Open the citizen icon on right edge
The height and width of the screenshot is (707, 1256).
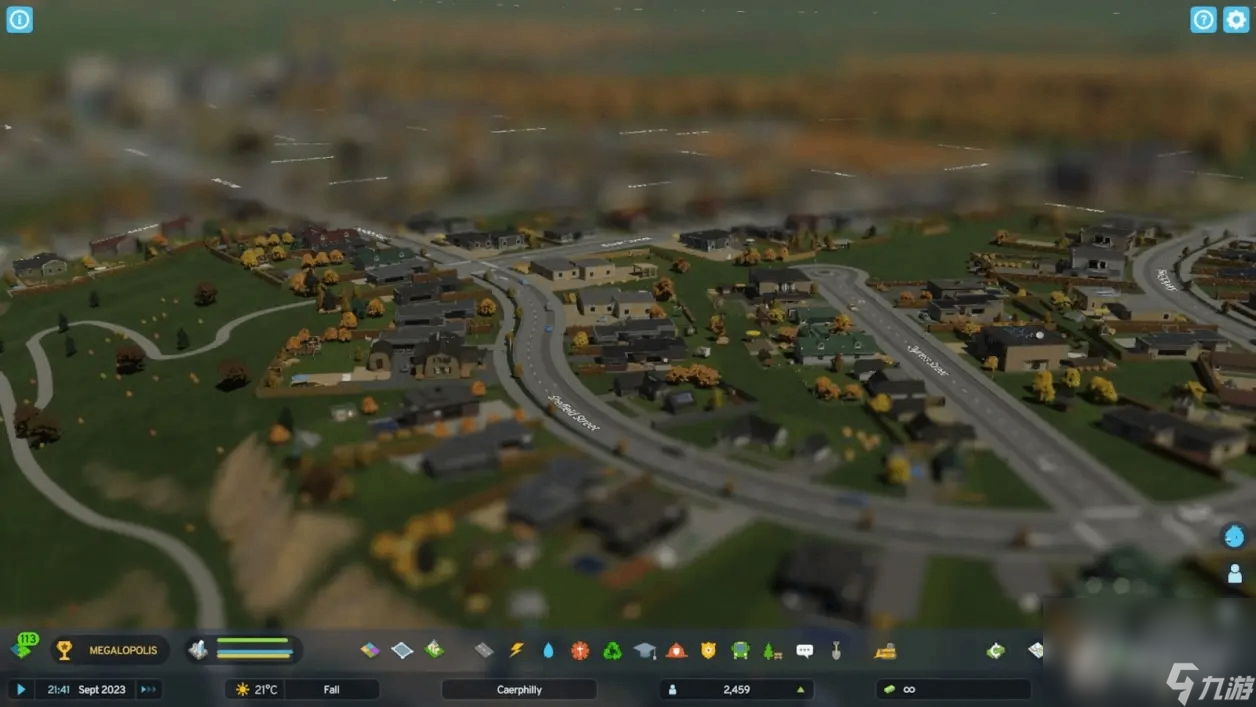click(x=1234, y=574)
